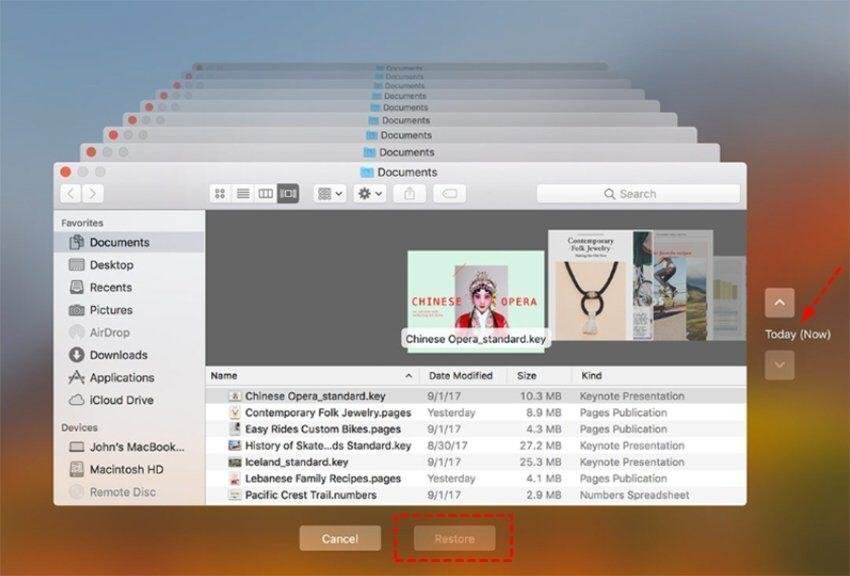This screenshot has width=850, height=576.
Task: Select Iceland_standard.key file
Action: [x=476, y=462]
